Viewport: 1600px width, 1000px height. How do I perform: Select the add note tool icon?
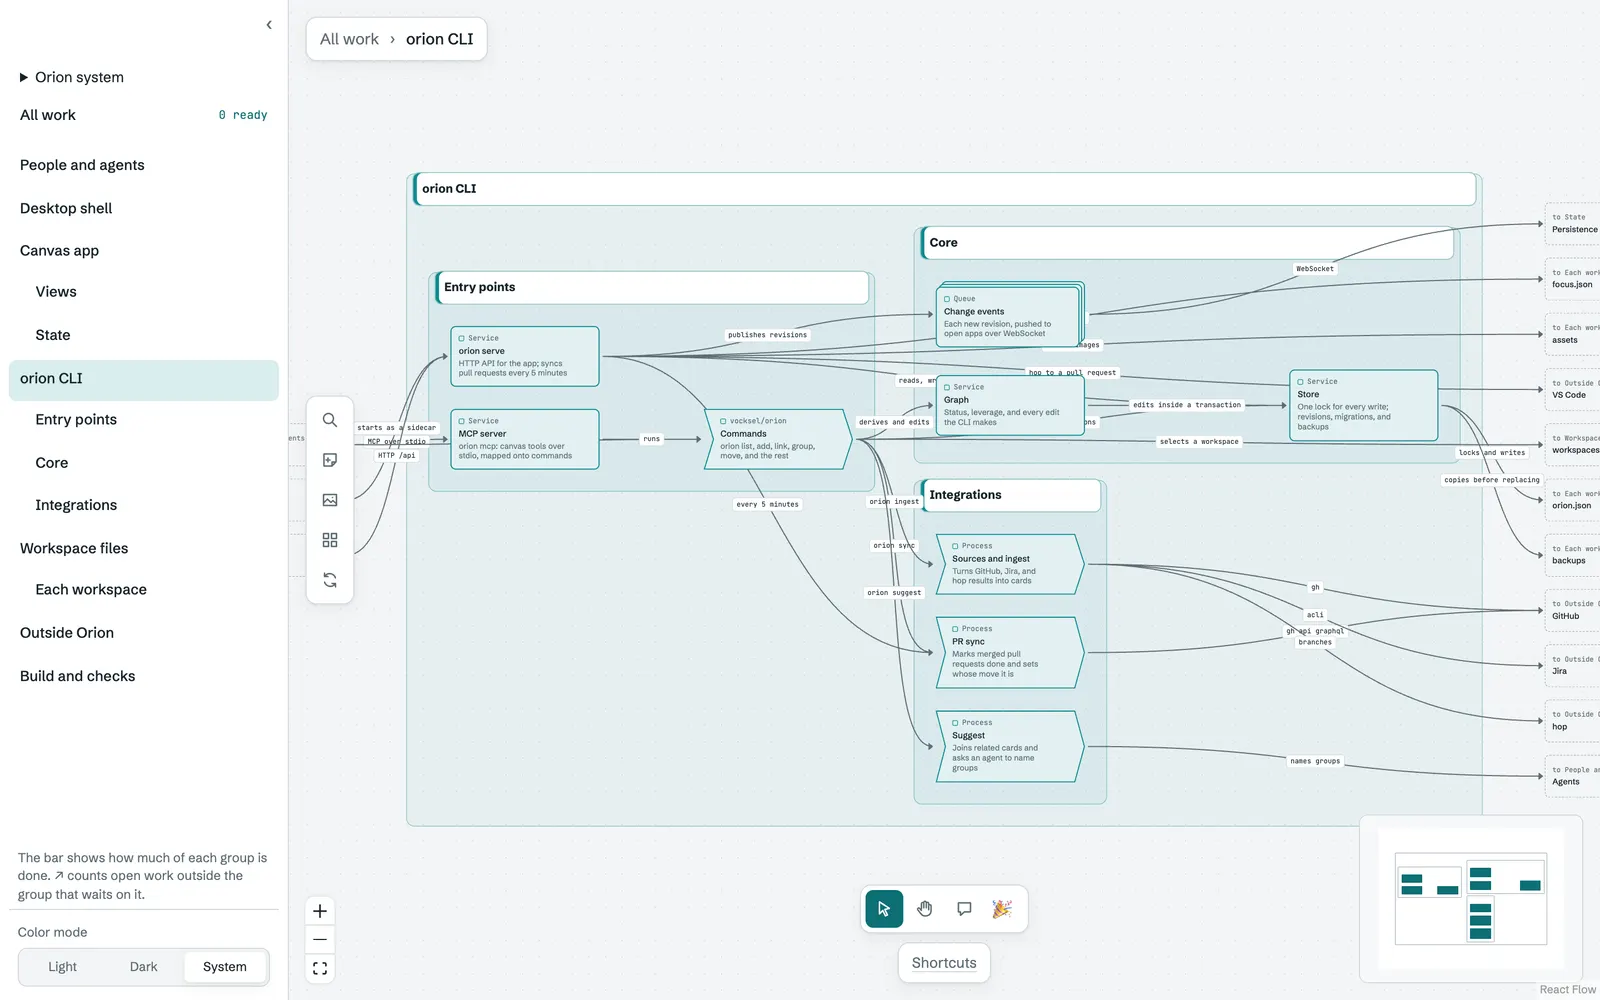330,460
